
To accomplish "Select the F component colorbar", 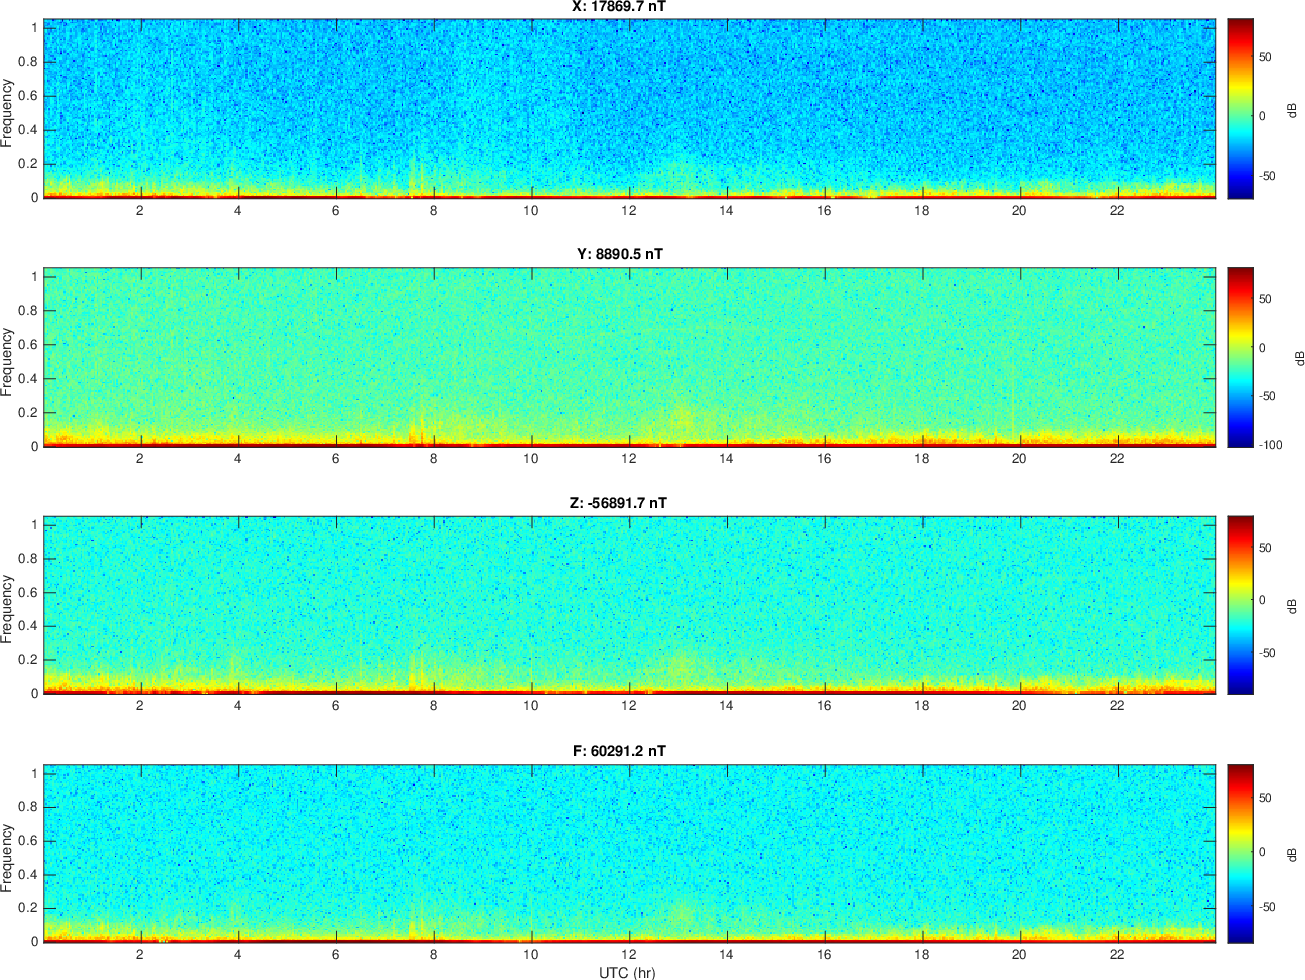I will pyautogui.click(x=1240, y=853).
